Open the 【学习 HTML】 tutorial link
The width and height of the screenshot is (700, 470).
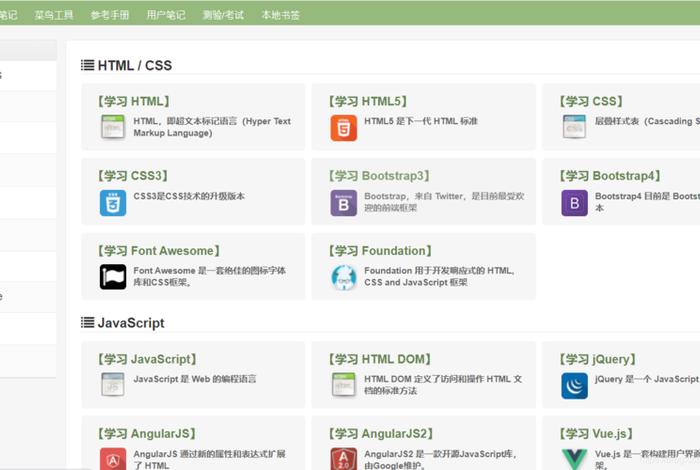pyautogui.click(x=133, y=101)
